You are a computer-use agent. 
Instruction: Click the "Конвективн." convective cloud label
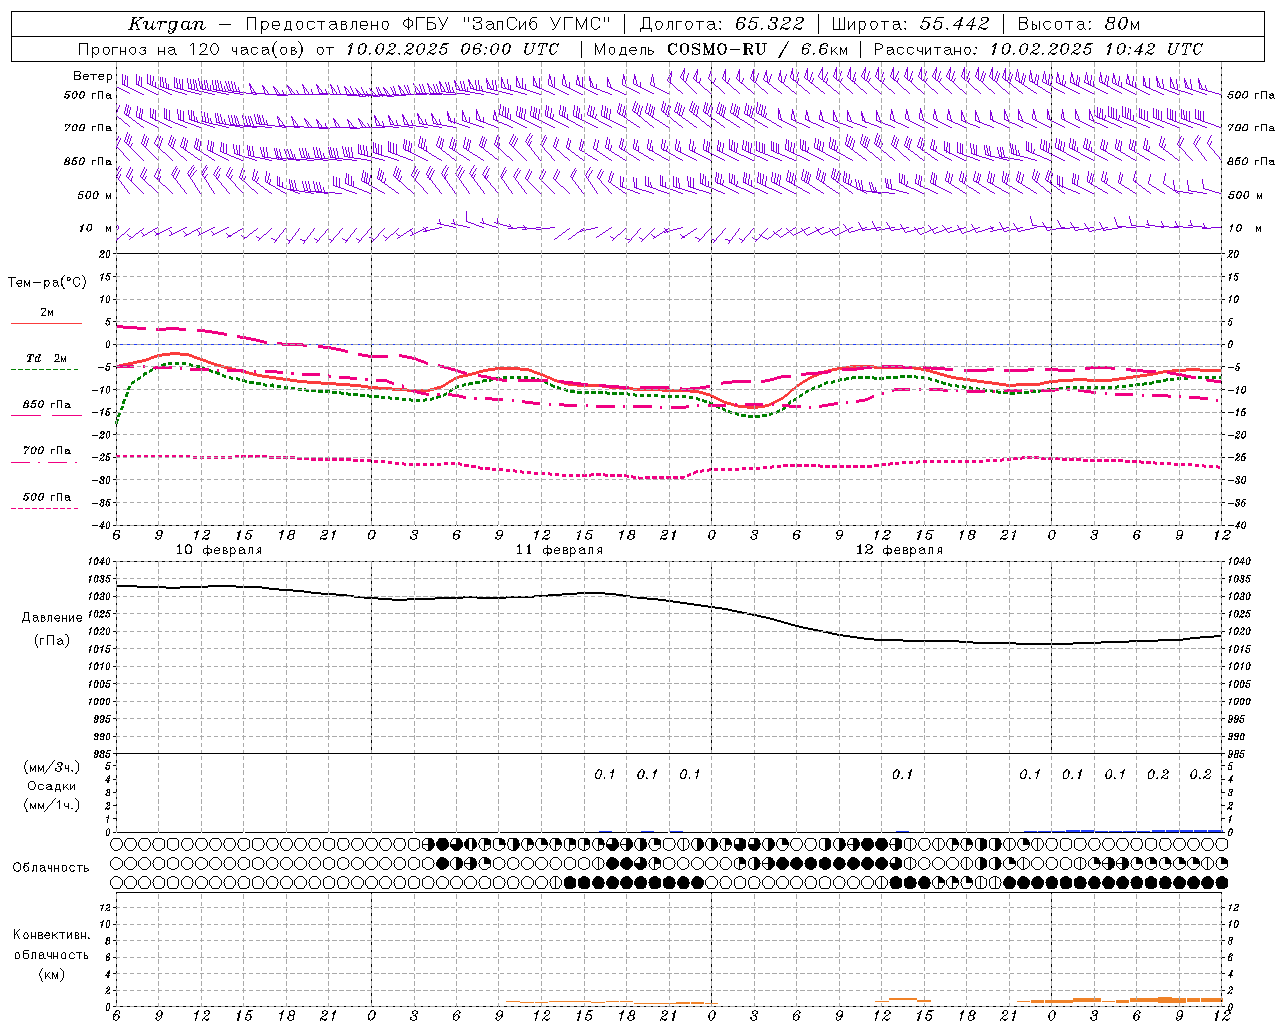click(x=51, y=935)
